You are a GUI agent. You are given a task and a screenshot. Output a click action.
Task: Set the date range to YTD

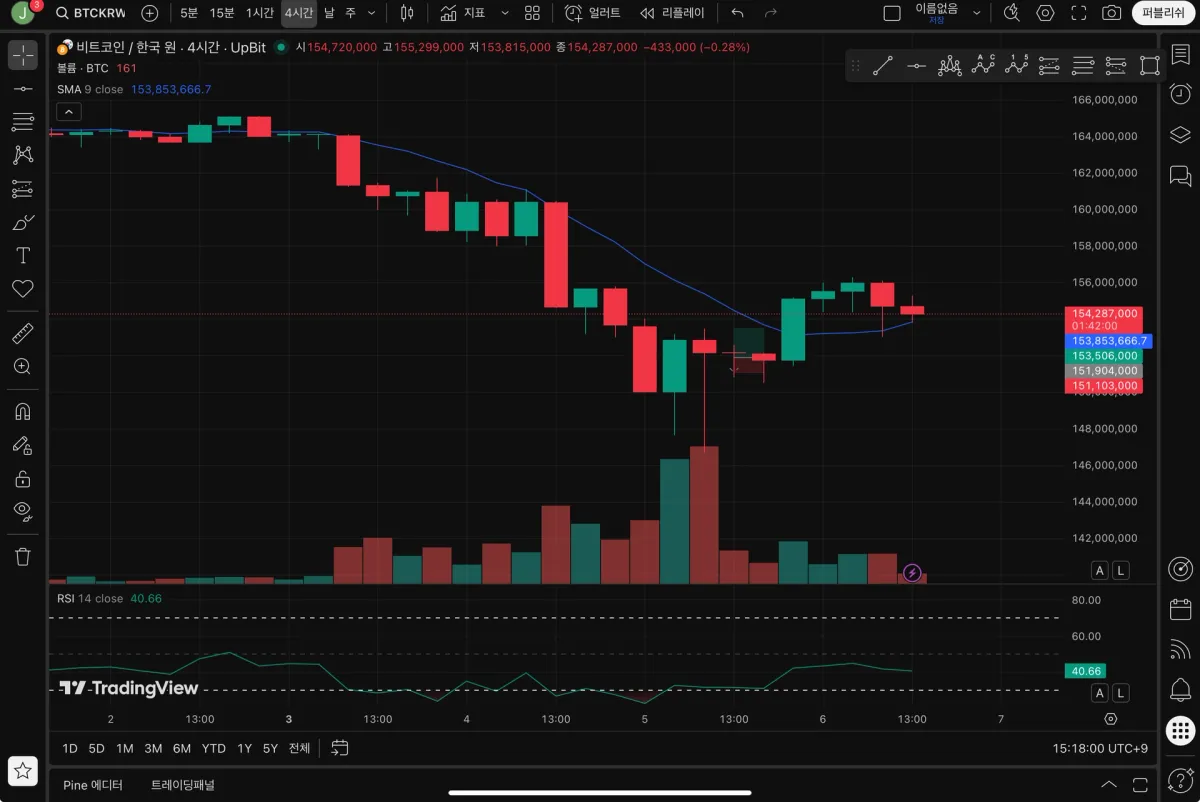pos(213,748)
